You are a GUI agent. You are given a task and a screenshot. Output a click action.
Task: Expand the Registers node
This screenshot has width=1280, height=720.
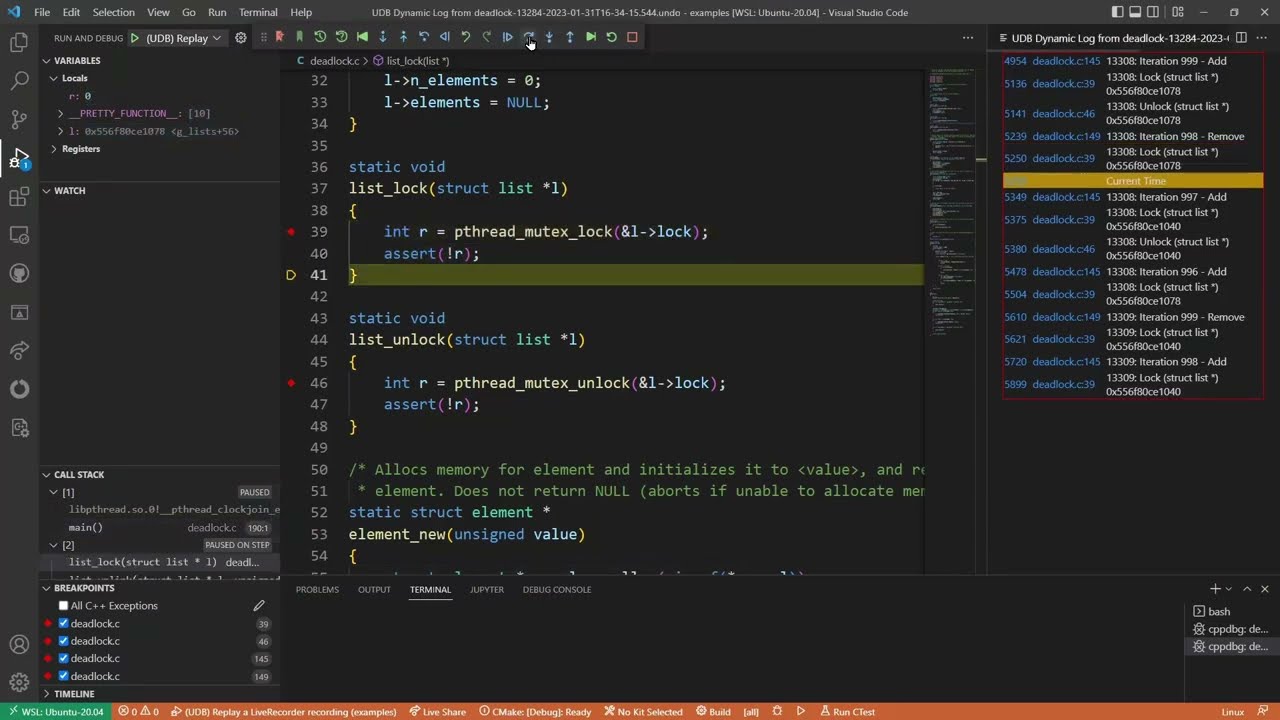tap(54, 149)
